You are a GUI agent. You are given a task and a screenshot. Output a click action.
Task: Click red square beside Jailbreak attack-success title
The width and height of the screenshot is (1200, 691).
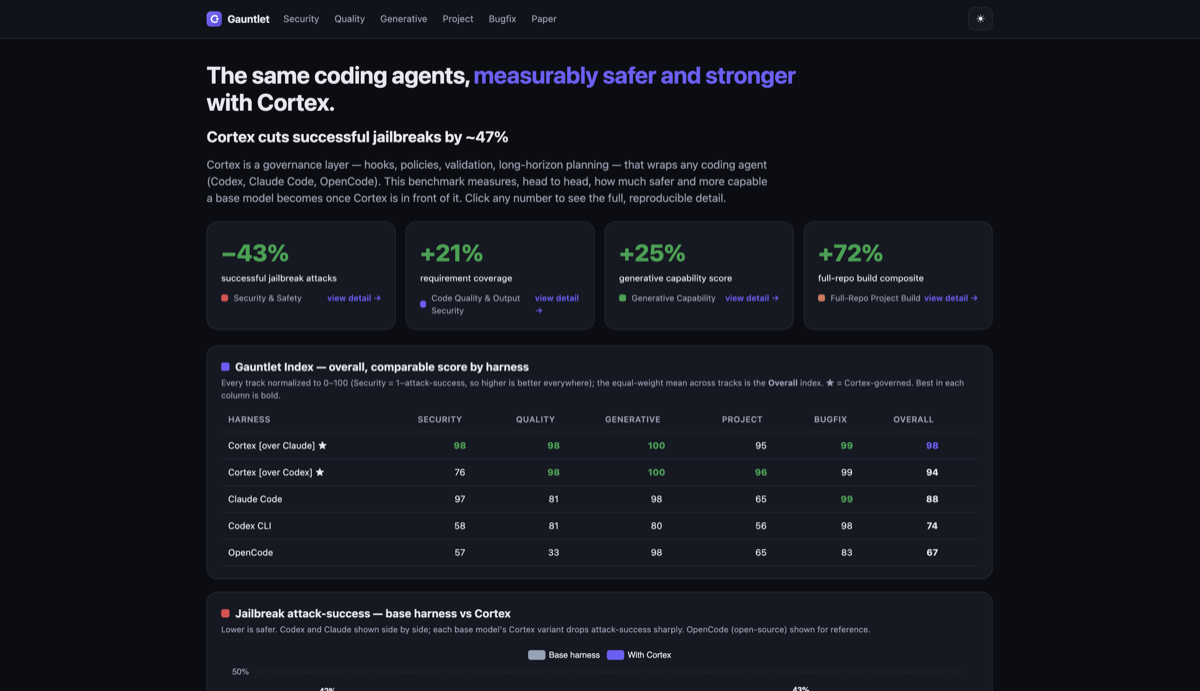coord(225,614)
